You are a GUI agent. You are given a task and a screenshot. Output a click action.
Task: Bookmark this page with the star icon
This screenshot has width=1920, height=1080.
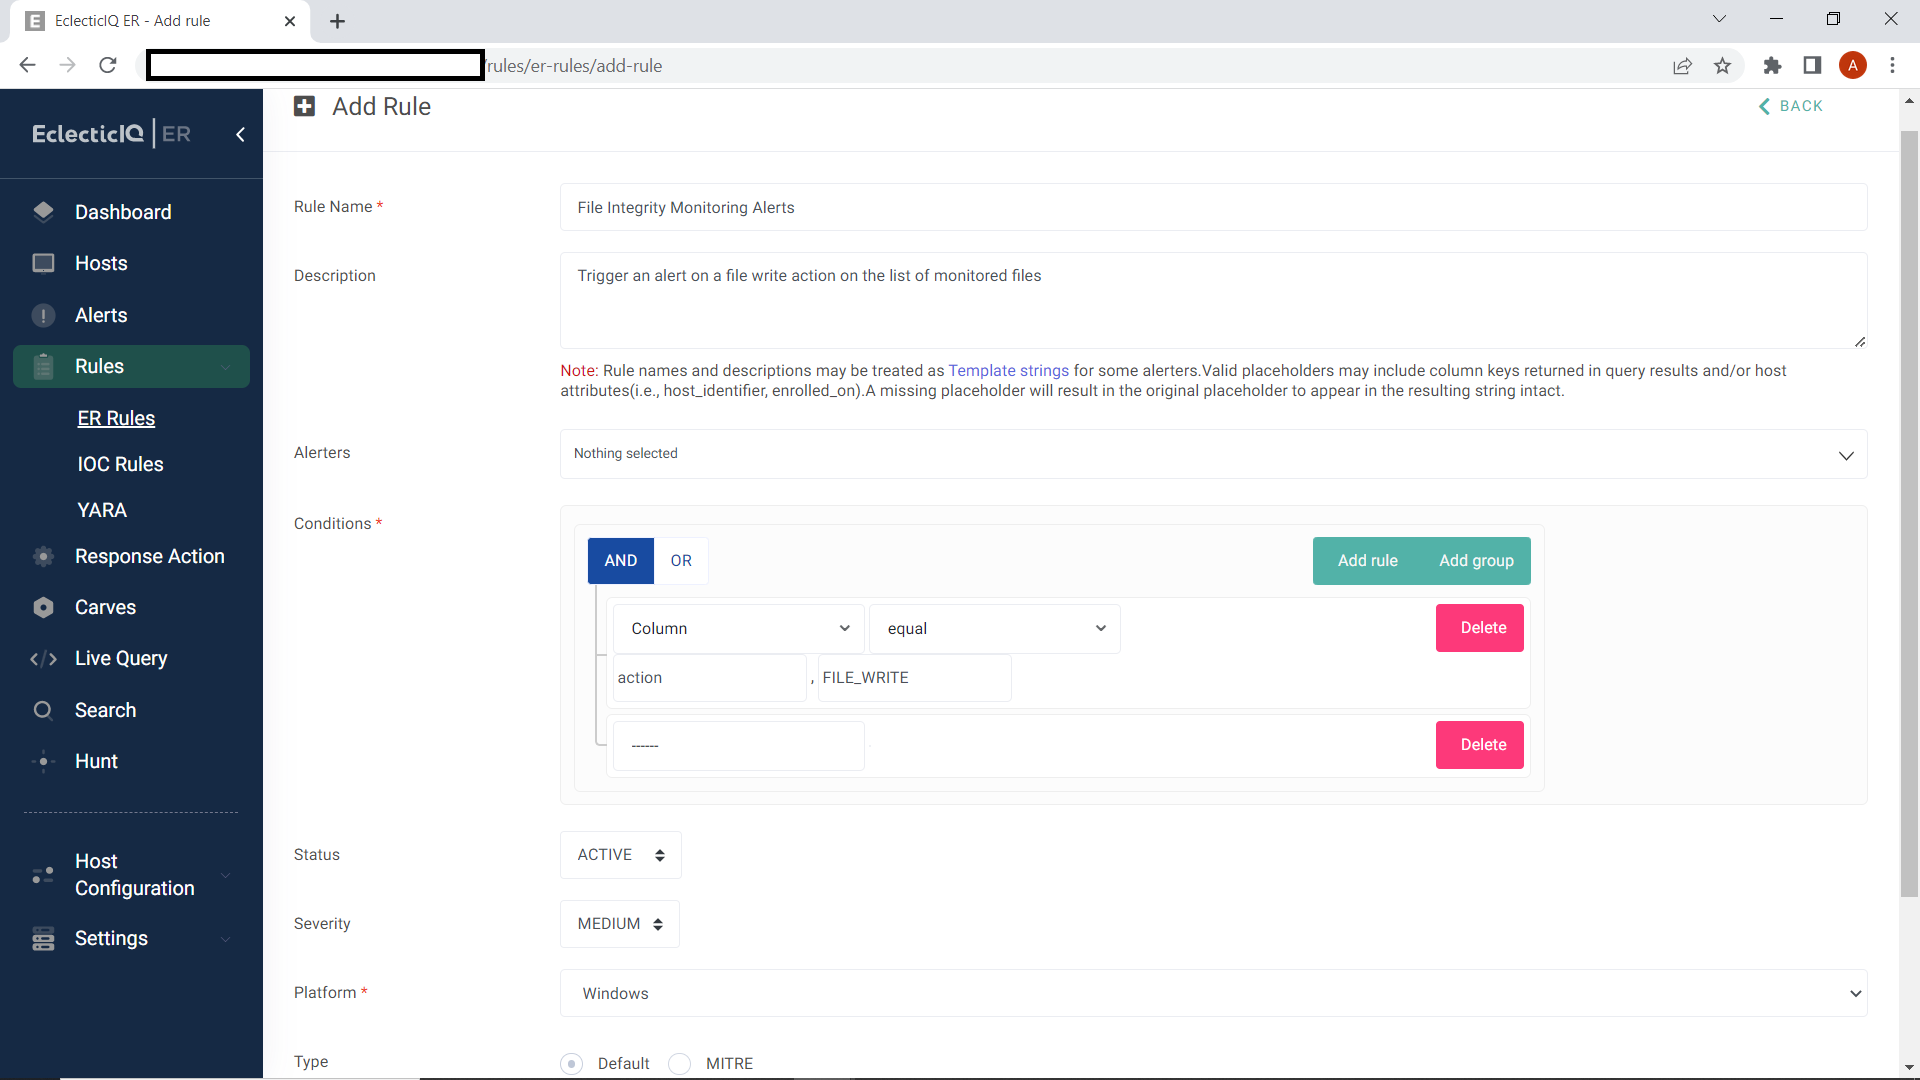(1722, 66)
